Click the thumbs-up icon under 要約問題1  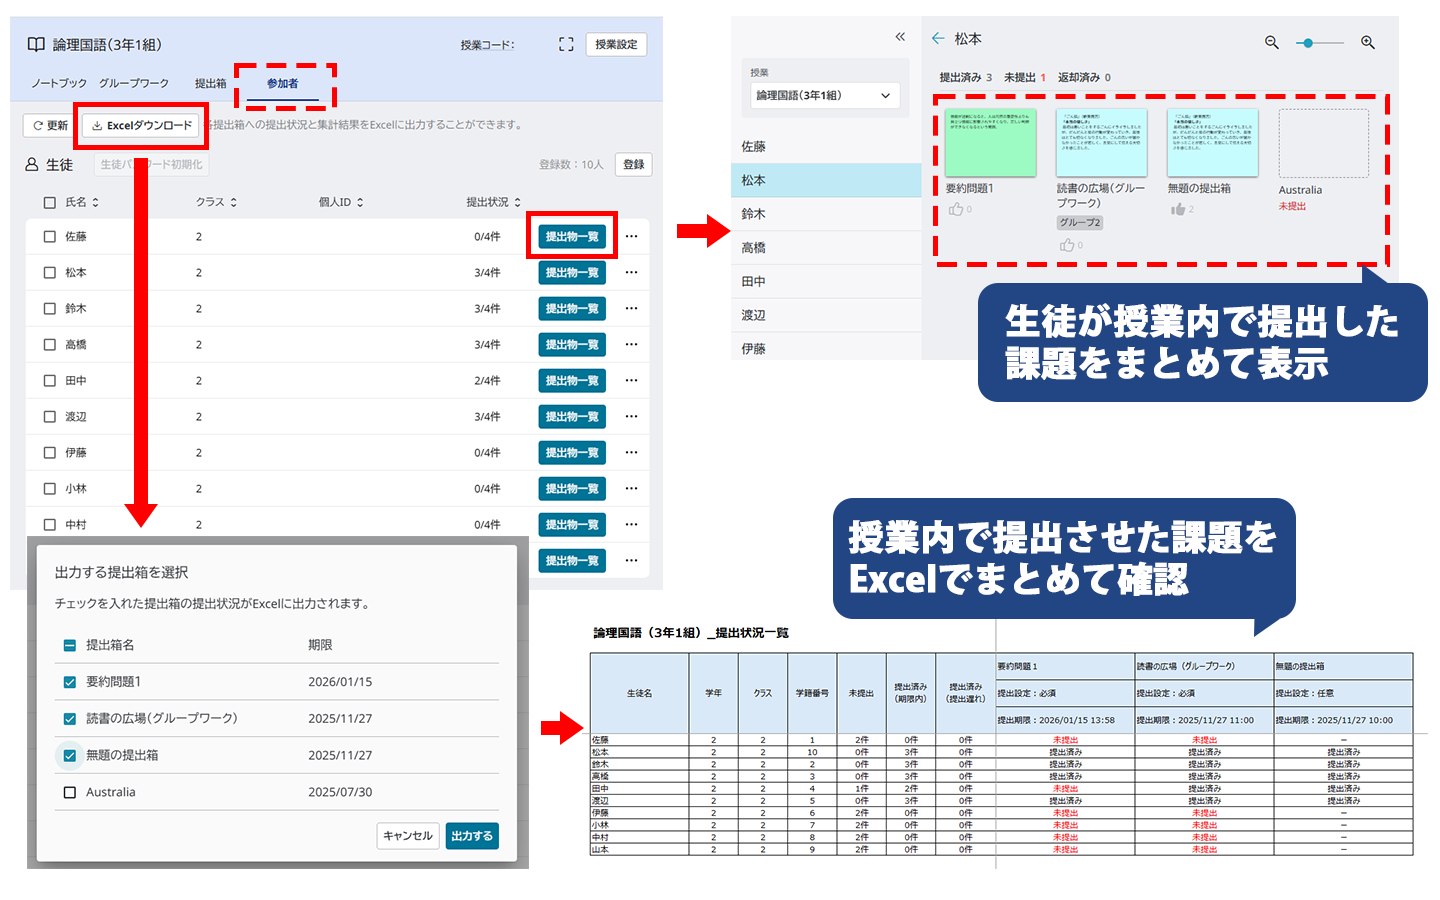(957, 209)
